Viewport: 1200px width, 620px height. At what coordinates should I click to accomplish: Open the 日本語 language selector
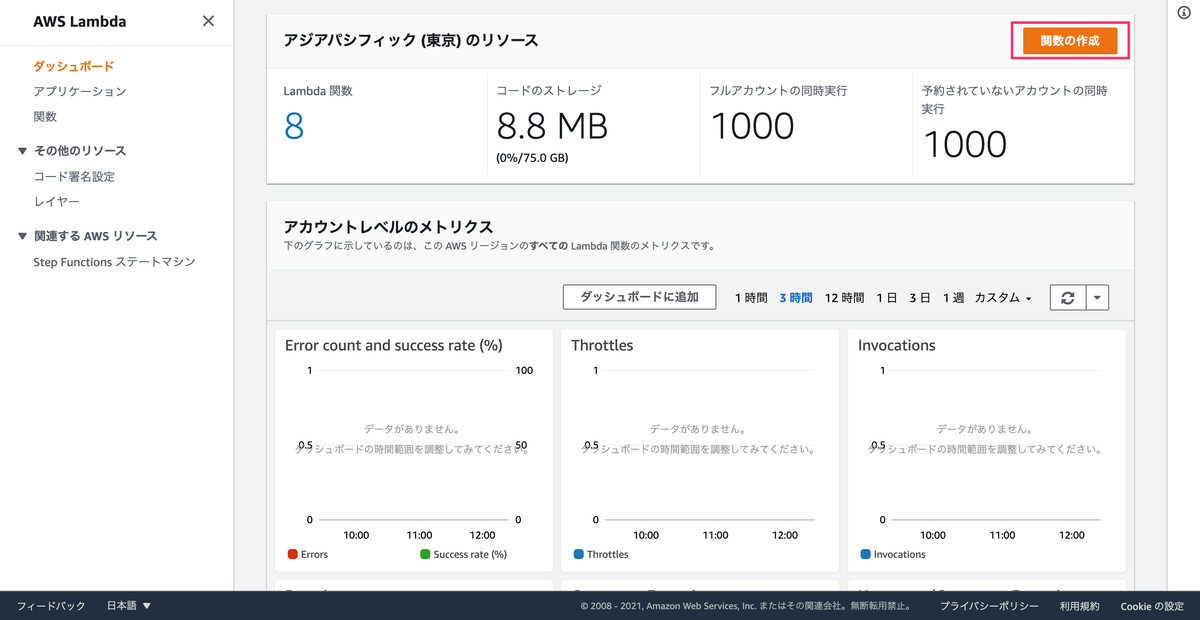(x=129, y=606)
